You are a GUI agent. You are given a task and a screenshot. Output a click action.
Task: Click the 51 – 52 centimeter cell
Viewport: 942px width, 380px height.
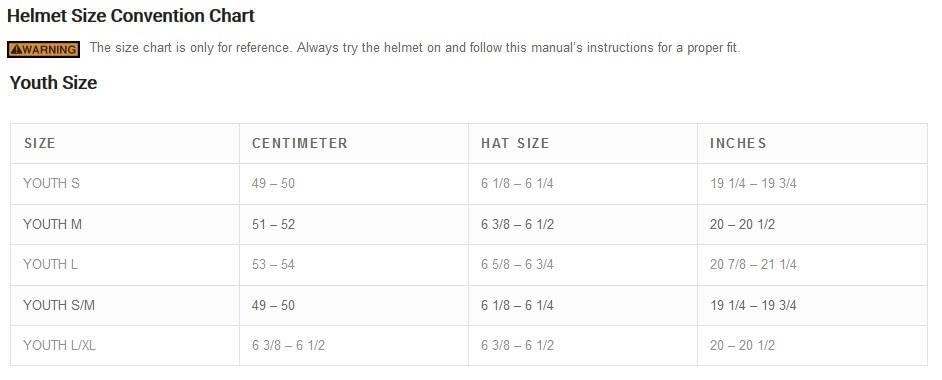coord(273,225)
